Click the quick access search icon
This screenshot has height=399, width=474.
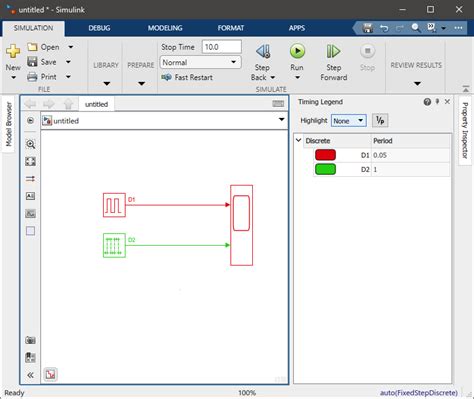click(x=415, y=28)
